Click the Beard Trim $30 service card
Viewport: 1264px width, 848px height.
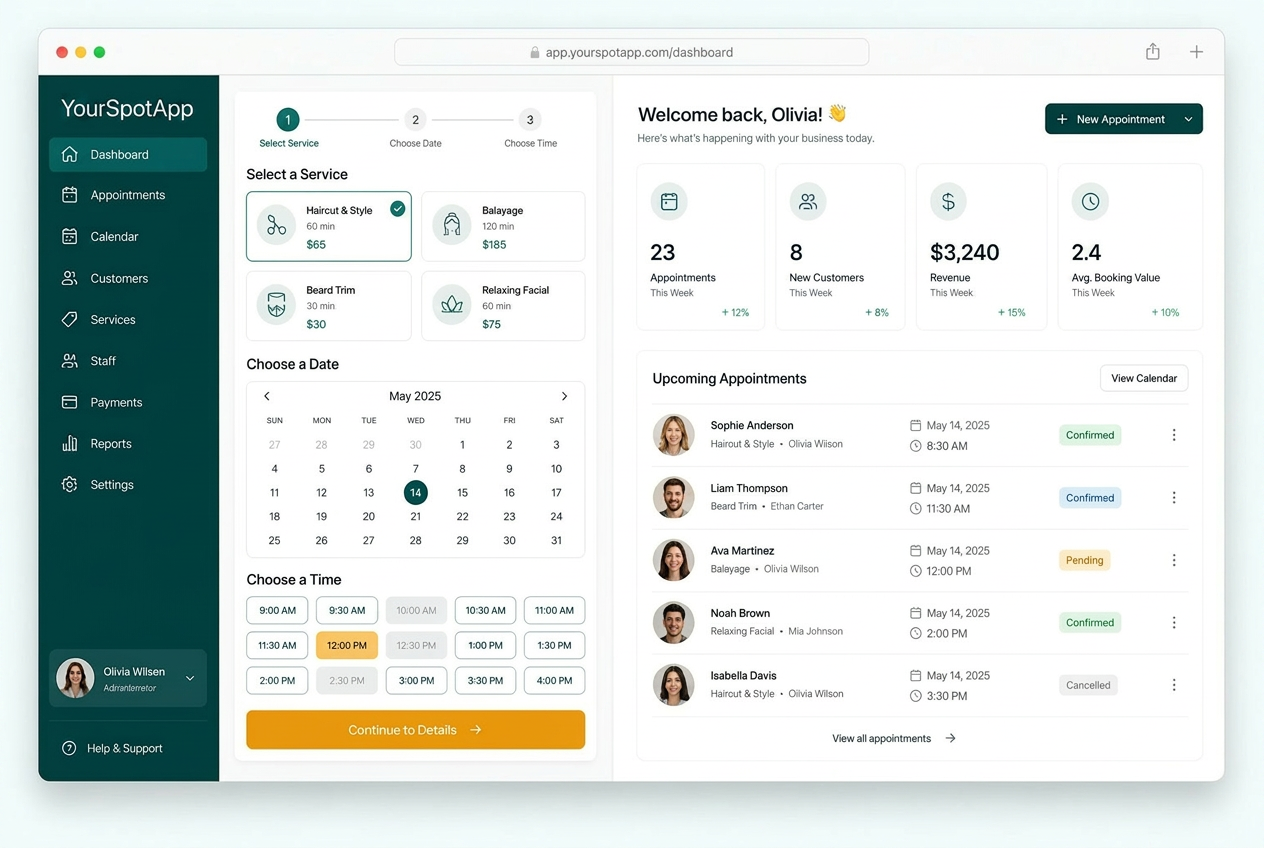[328, 306]
